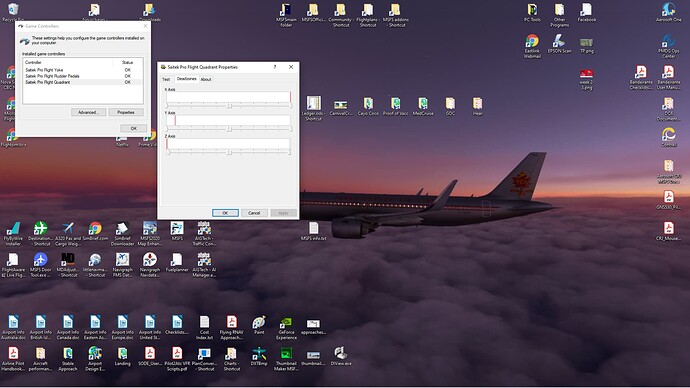Open the GeForce Experience icon

(286, 328)
